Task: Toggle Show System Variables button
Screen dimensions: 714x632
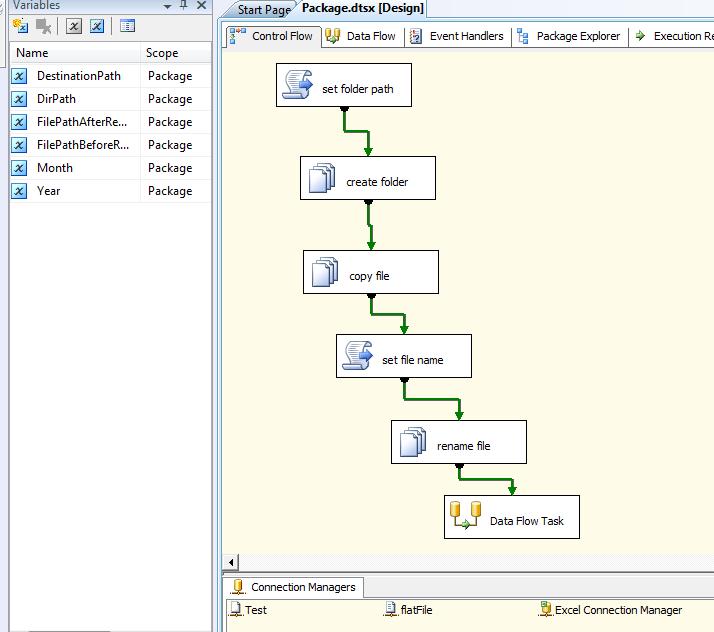Action: (x=74, y=26)
